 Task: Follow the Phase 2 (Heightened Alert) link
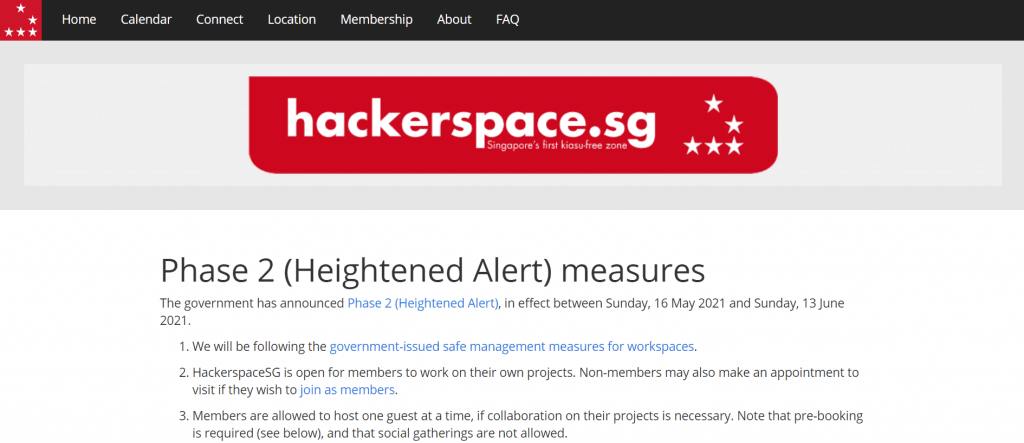[423, 303]
